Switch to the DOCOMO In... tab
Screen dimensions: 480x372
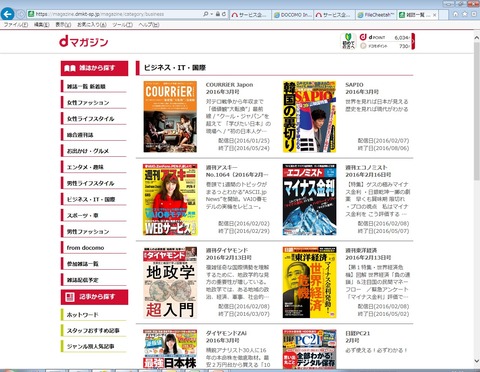pos(292,15)
